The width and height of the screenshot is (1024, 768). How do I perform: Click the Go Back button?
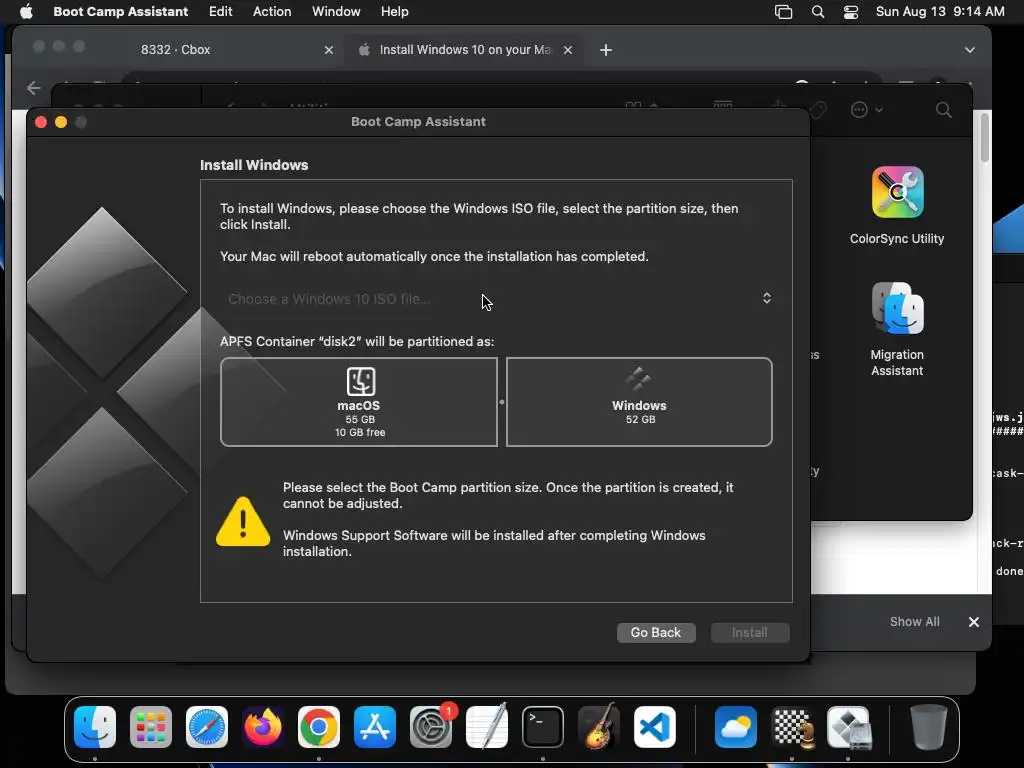(x=656, y=632)
